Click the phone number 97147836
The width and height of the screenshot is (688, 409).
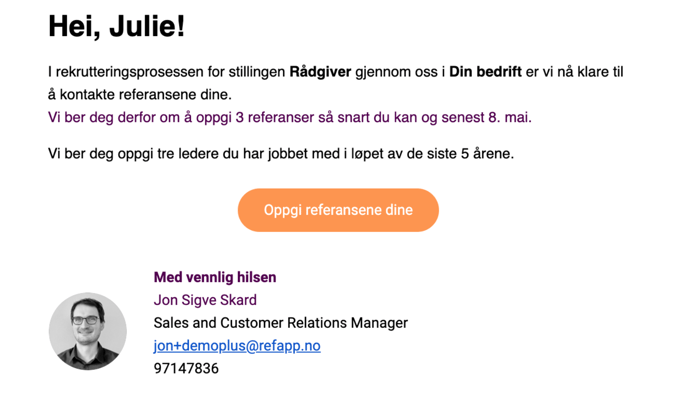(186, 368)
